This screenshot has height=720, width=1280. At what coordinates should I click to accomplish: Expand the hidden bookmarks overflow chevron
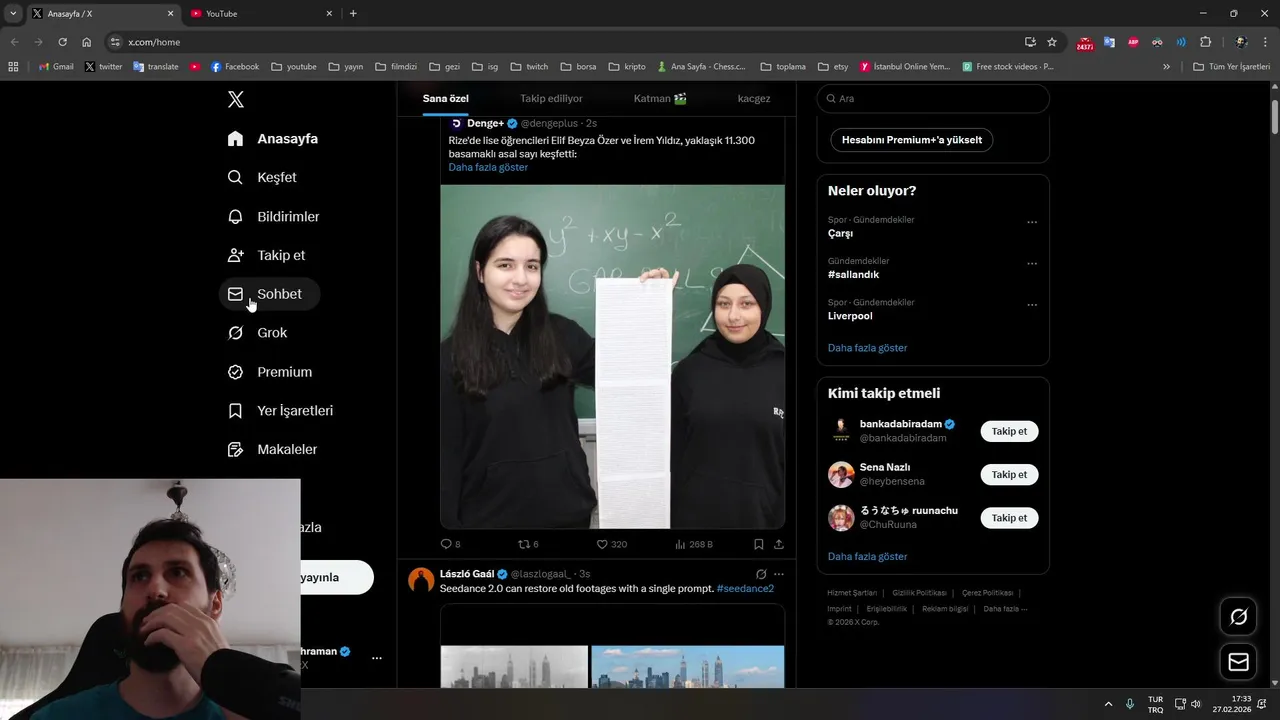pyautogui.click(x=1166, y=67)
